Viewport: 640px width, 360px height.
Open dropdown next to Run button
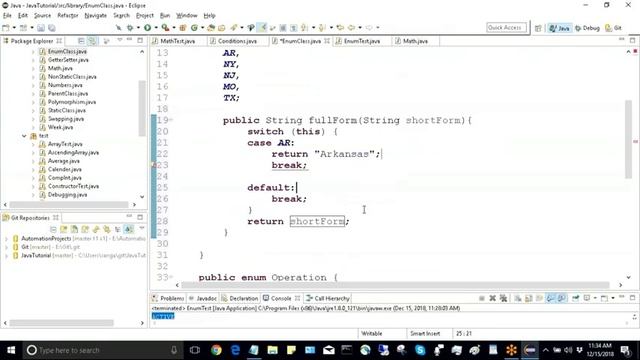pyautogui.click(x=156, y=28)
